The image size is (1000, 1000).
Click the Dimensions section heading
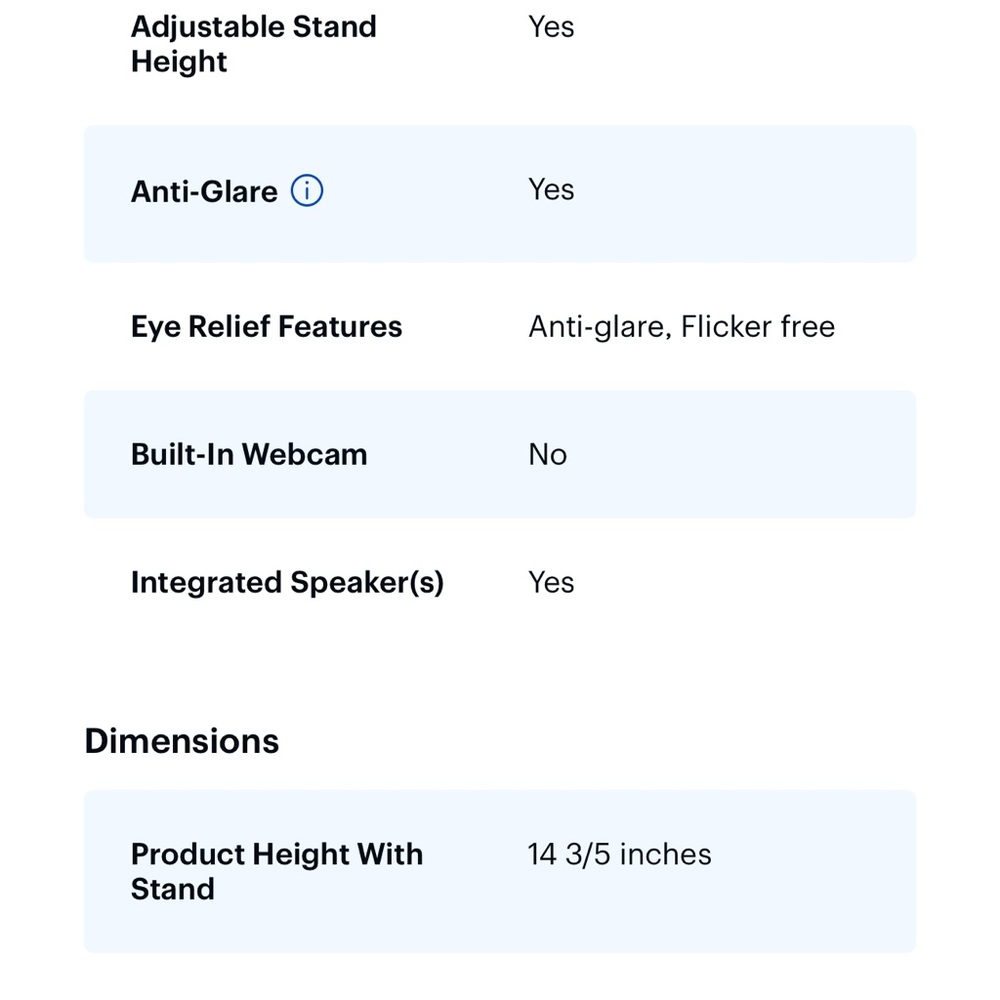point(182,741)
